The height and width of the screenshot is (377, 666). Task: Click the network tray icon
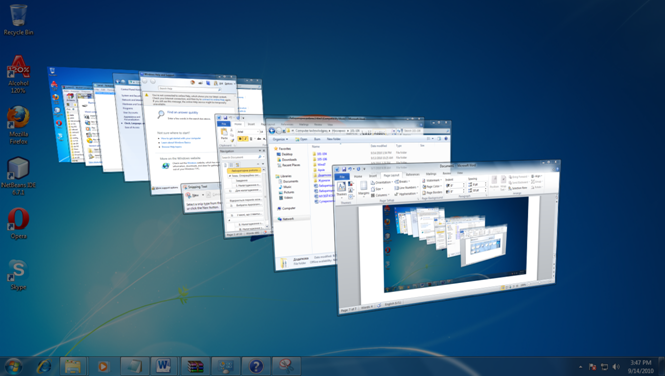click(x=604, y=367)
